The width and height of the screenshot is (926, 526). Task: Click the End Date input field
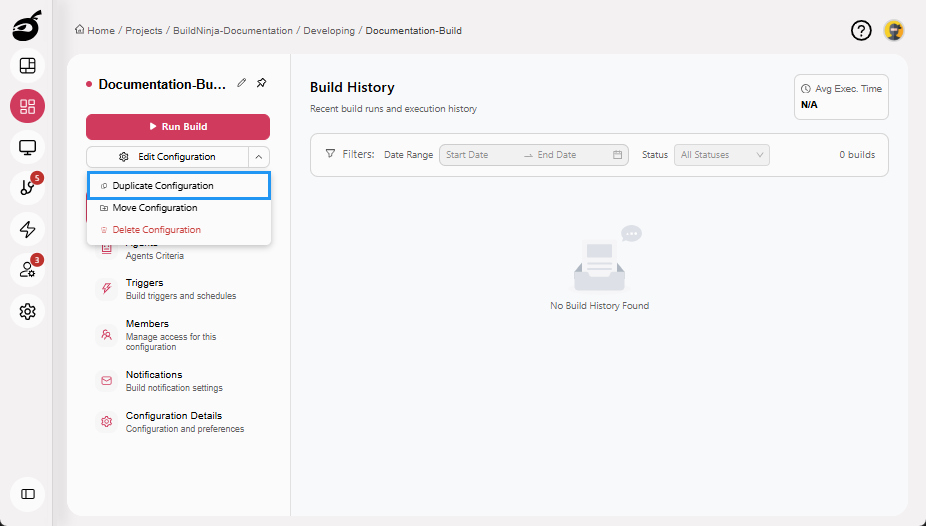(573, 155)
